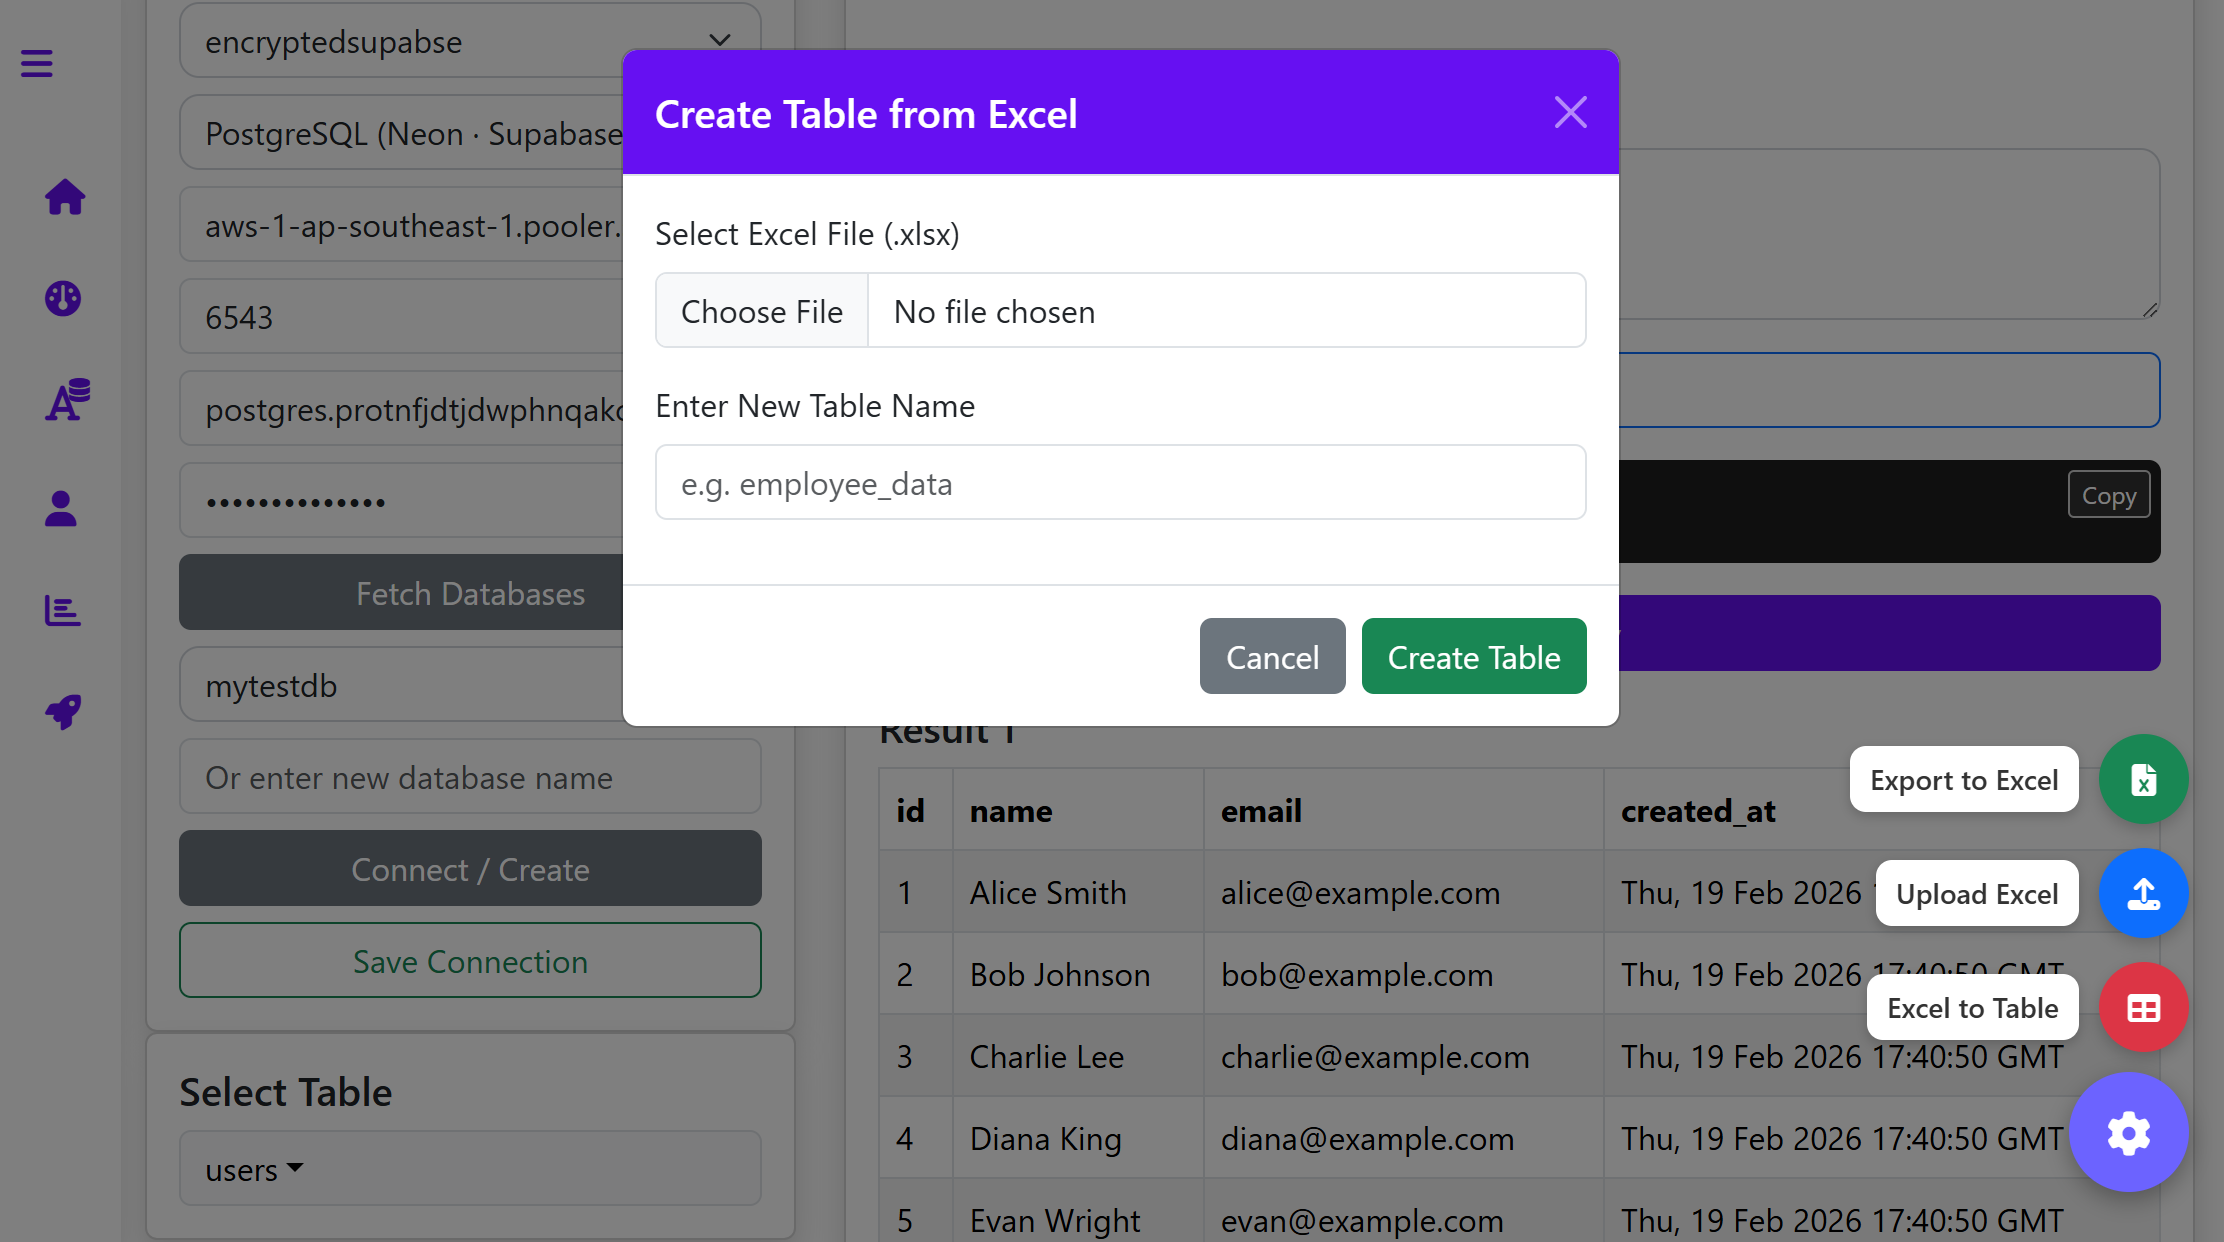Viewport: 2224px width, 1242px height.
Task: Open the purple settings gear button
Action: (2128, 1132)
